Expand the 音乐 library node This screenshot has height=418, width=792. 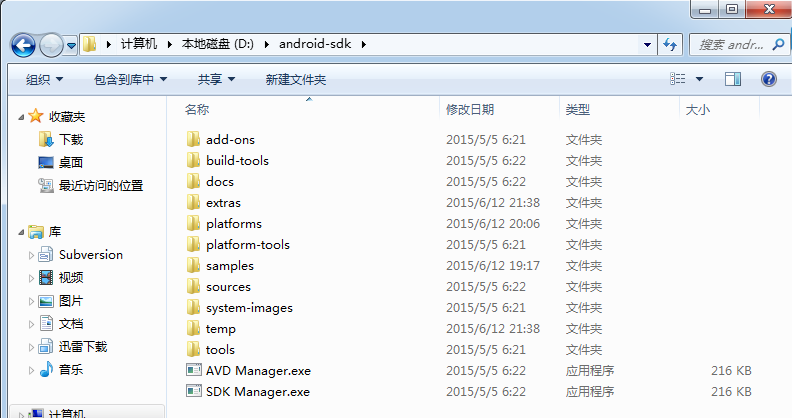point(31,370)
